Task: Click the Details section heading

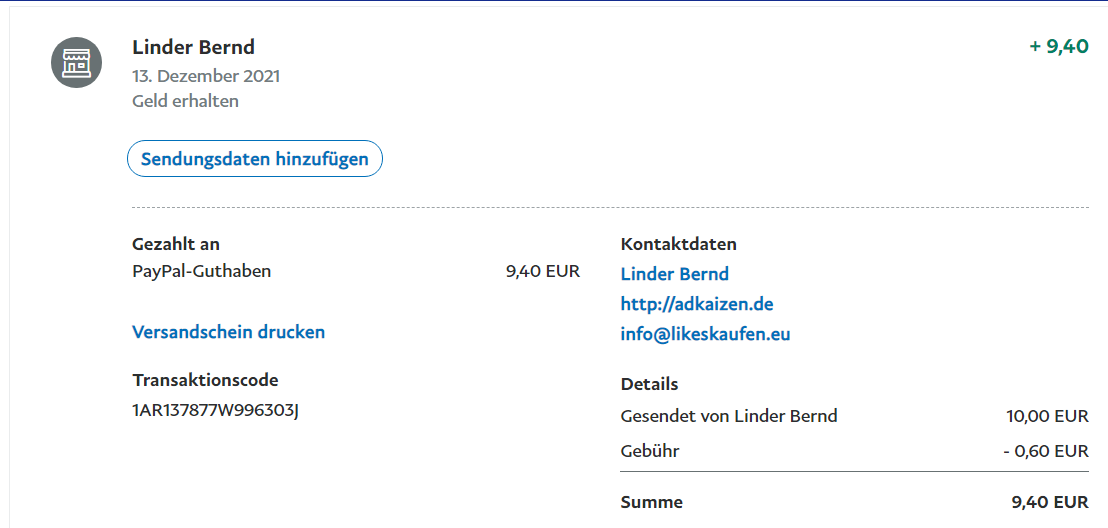Action: (649, 385)
